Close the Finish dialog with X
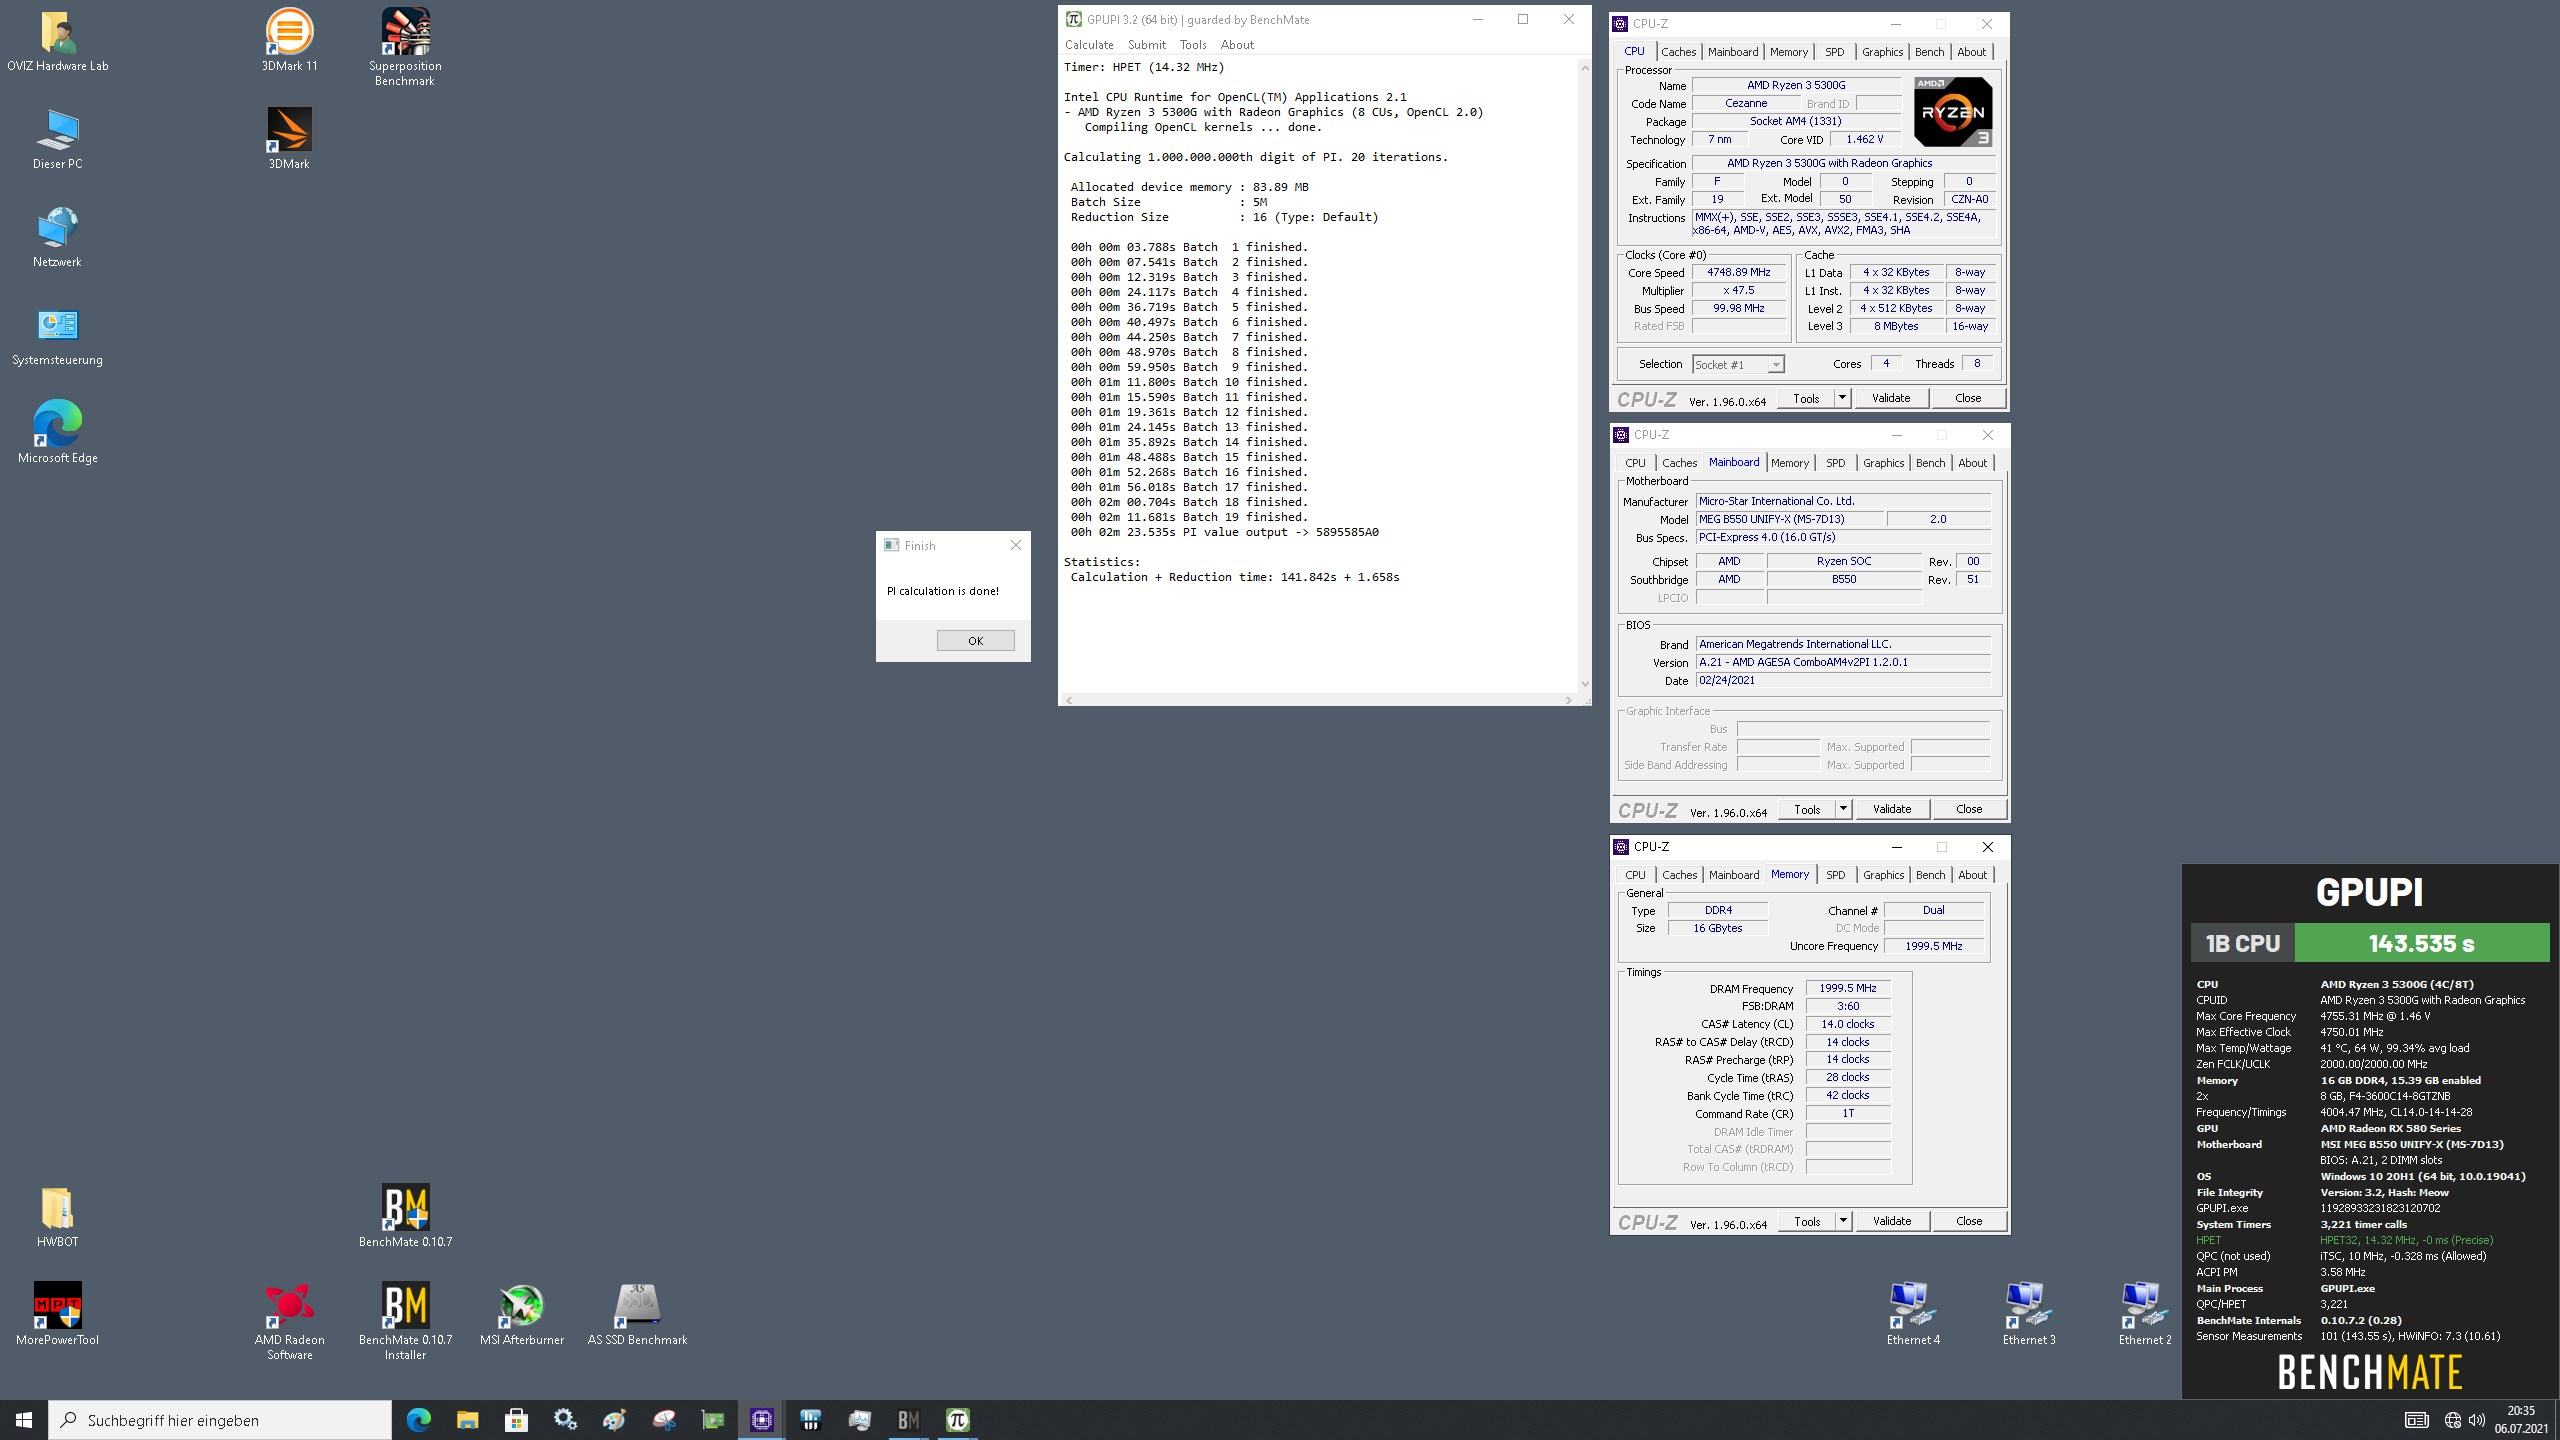 pyautogui.click(x=1016, y=545)
